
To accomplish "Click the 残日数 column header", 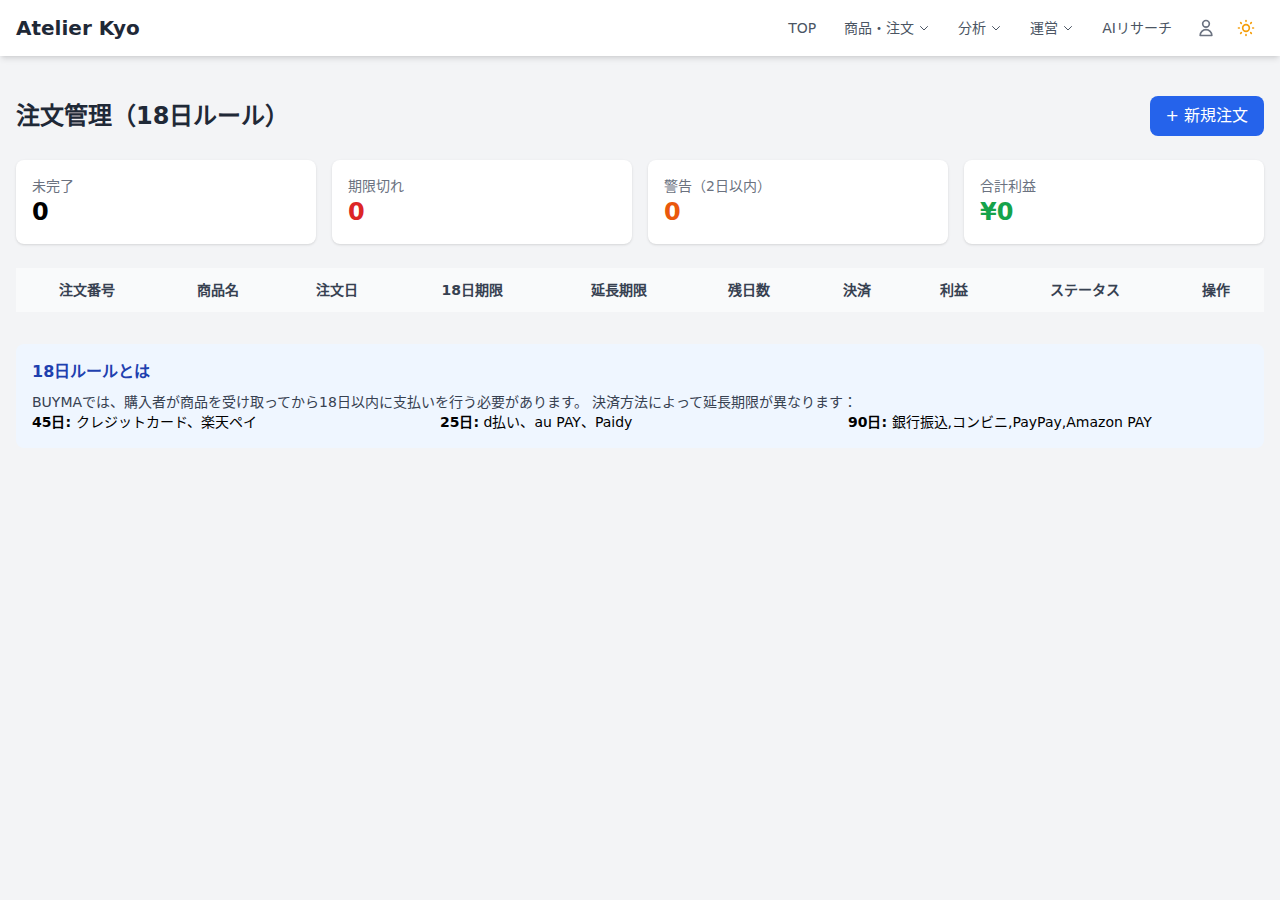I will (x=749, y=290).
